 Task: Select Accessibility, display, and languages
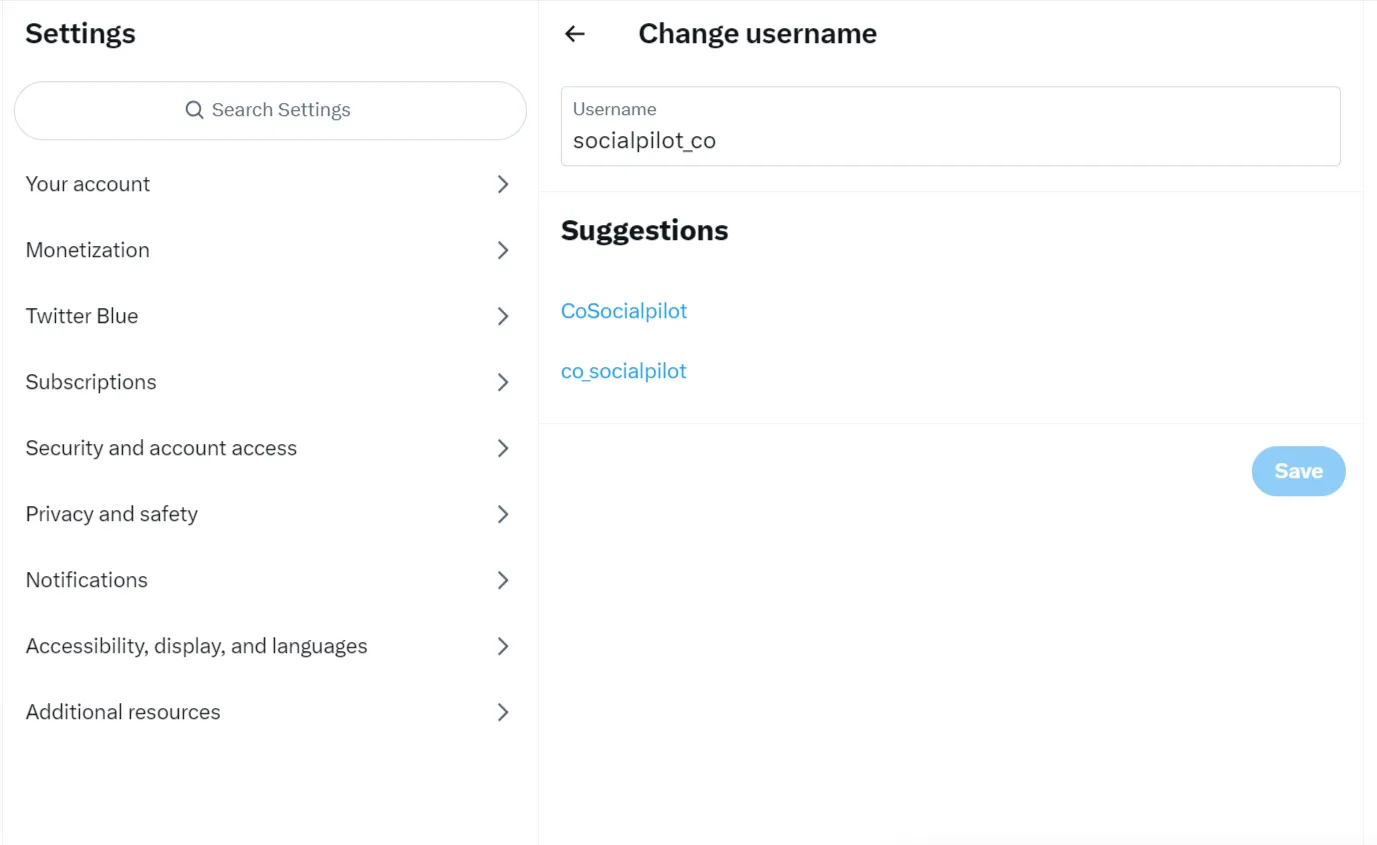click(x=197, y=646)
